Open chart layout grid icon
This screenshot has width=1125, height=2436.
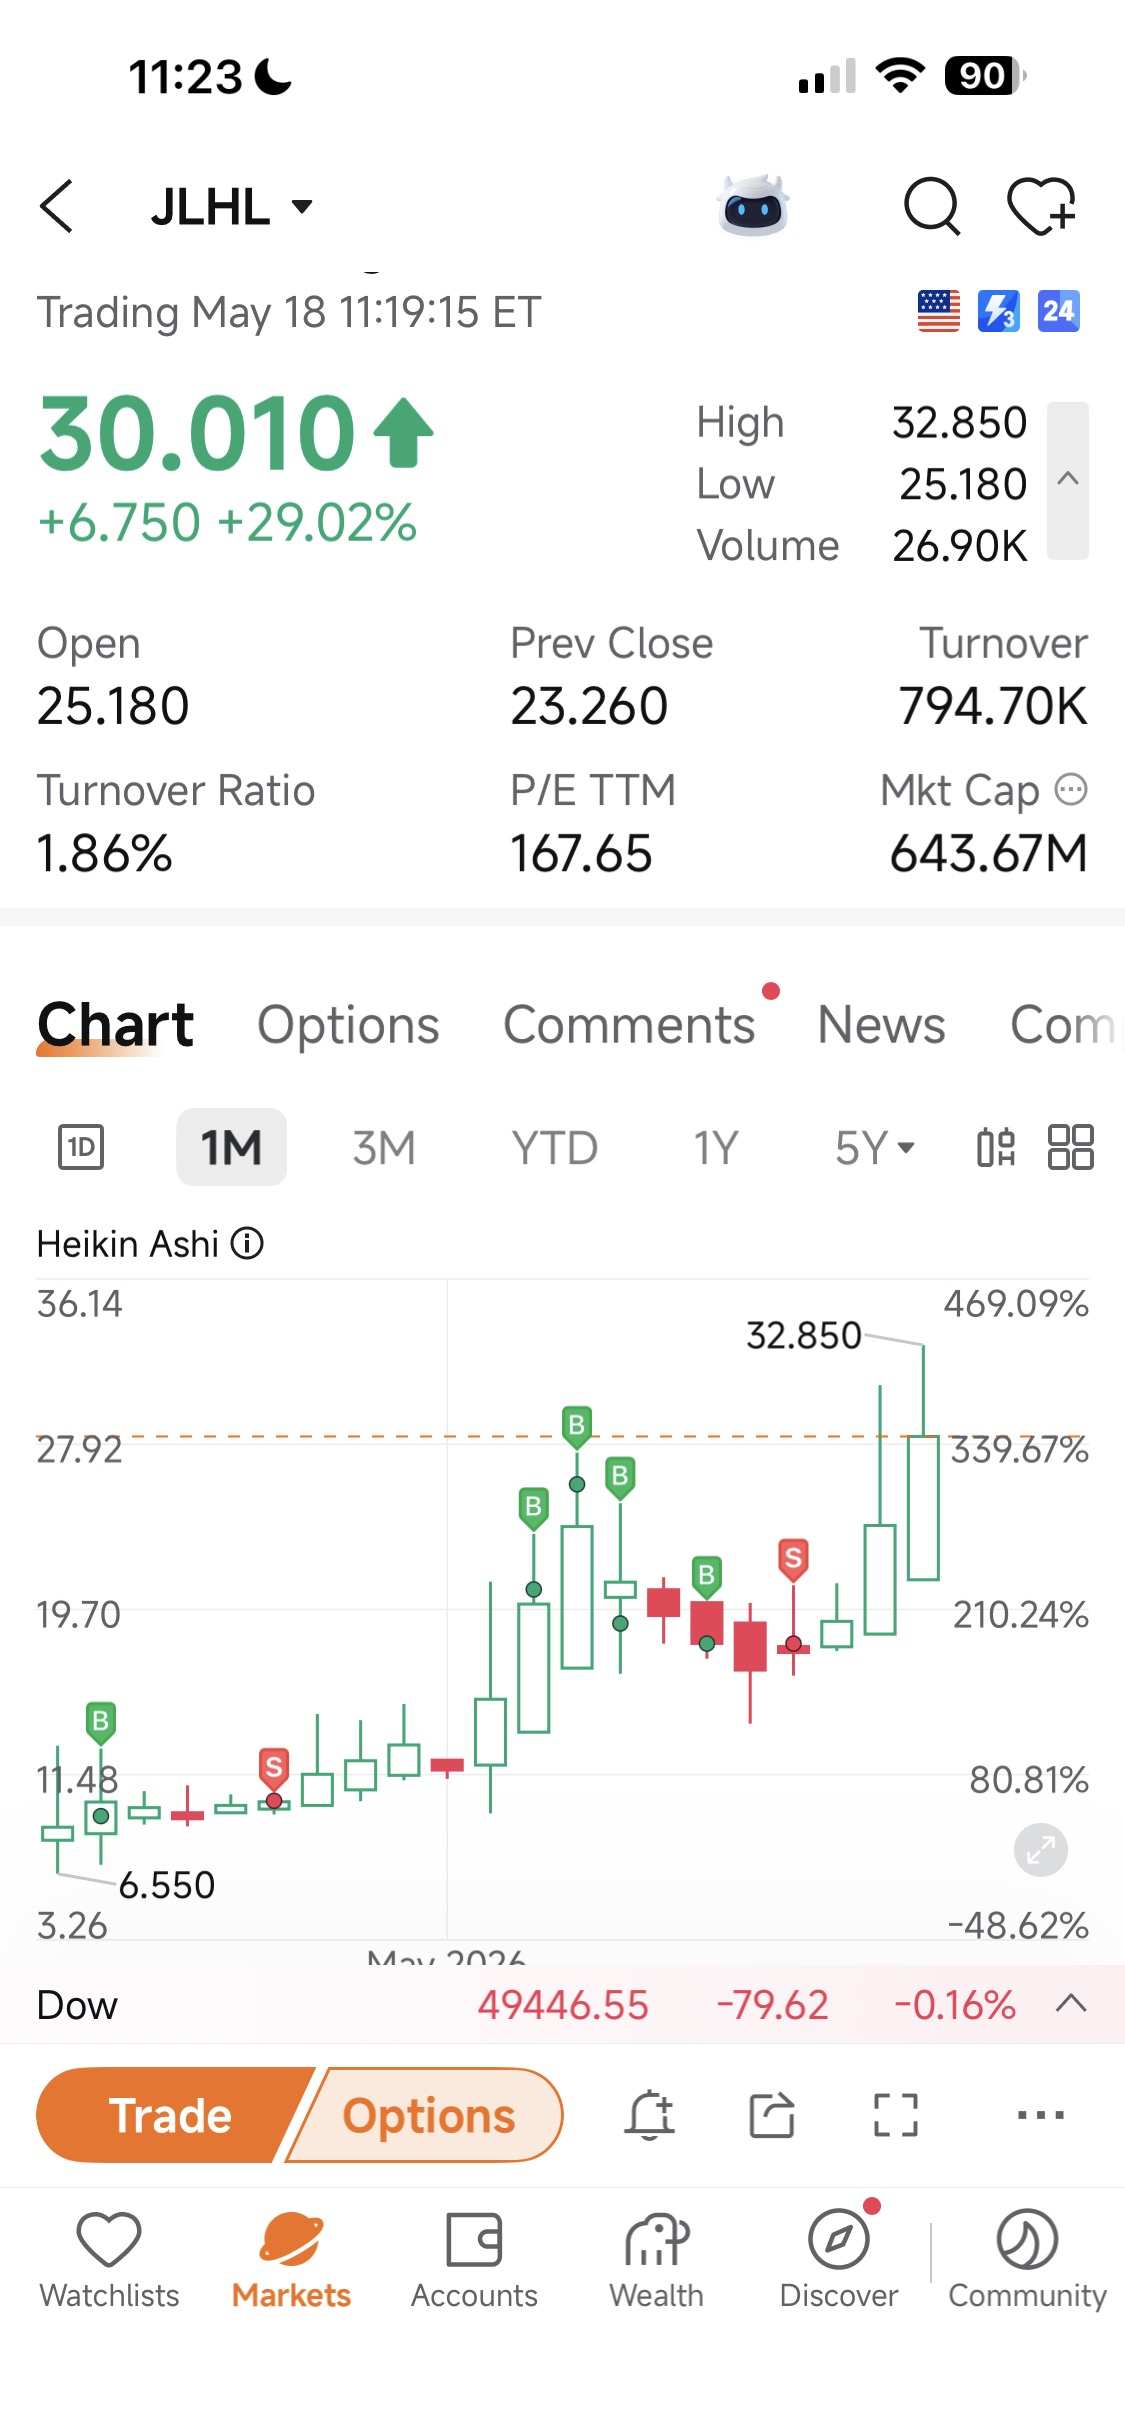[x=1070, y=1147]
